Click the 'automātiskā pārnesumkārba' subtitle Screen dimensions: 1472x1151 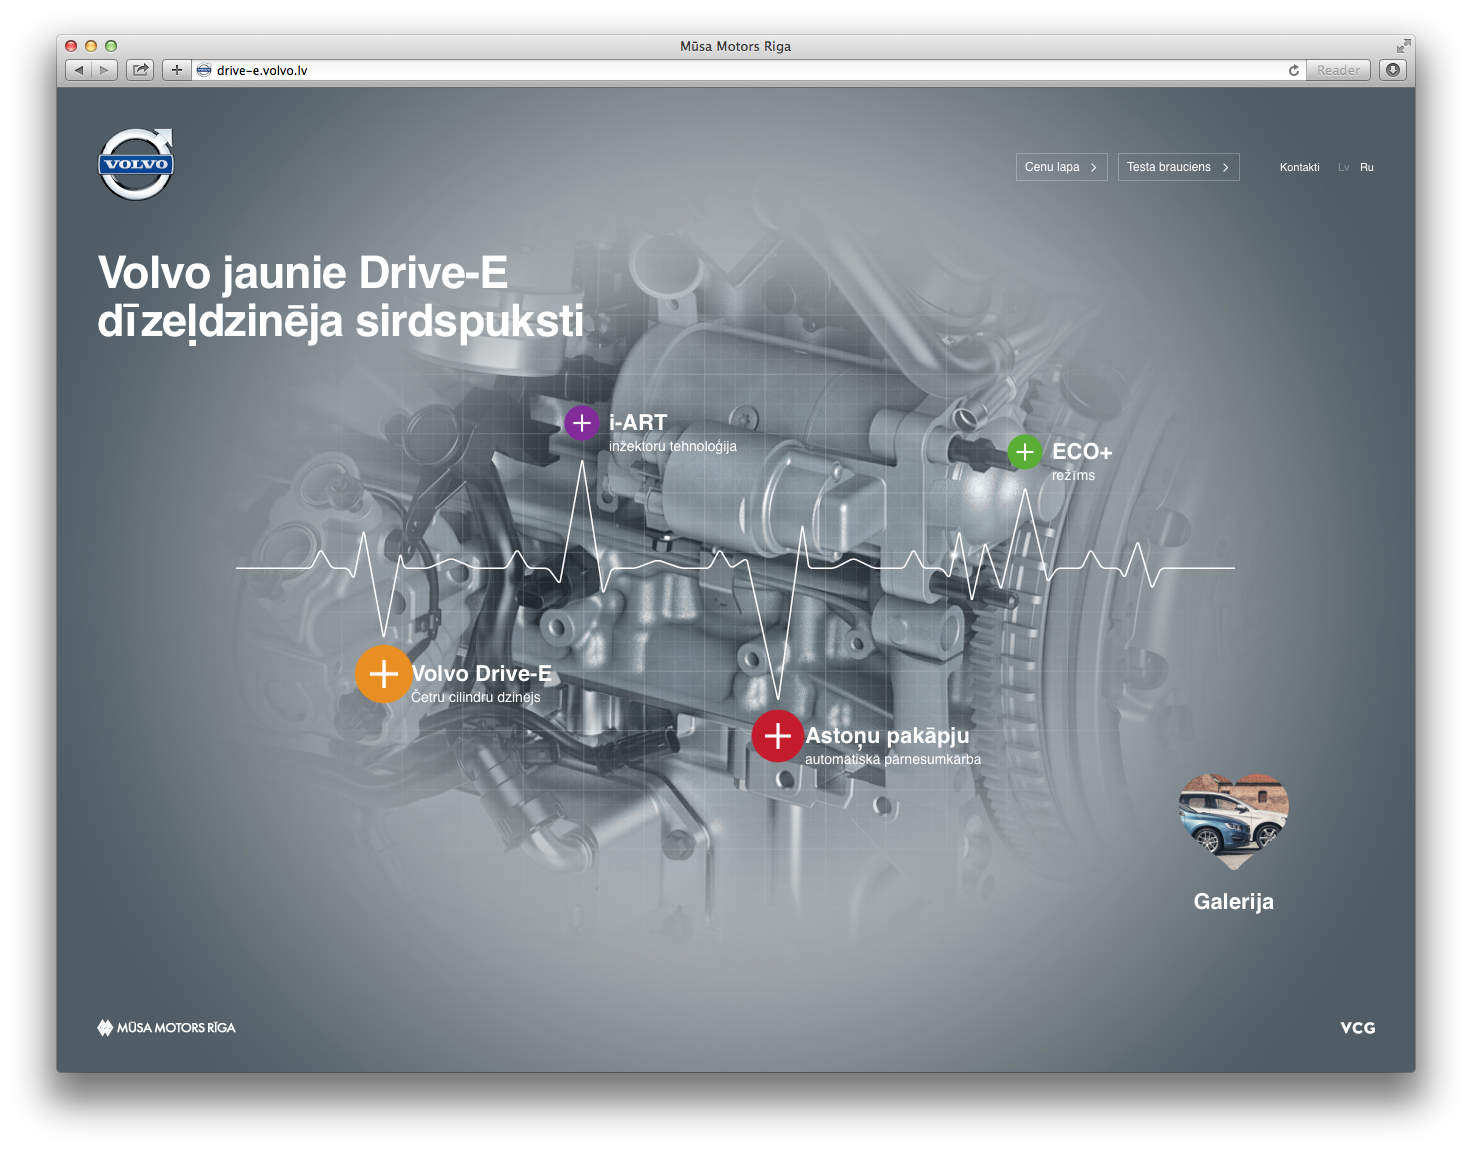893,759
